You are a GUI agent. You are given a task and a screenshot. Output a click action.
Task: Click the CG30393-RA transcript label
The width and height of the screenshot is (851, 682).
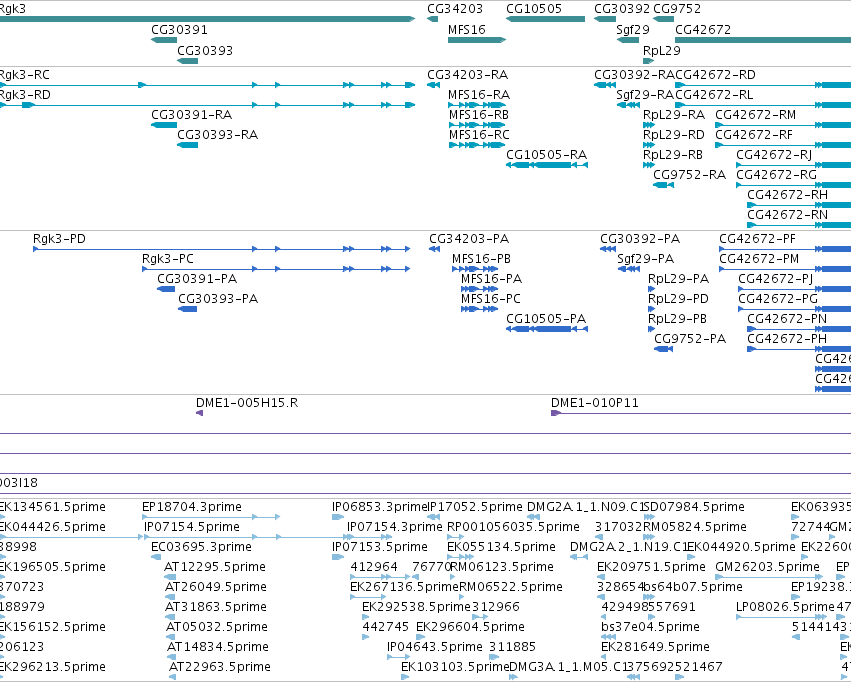(218, 135)
